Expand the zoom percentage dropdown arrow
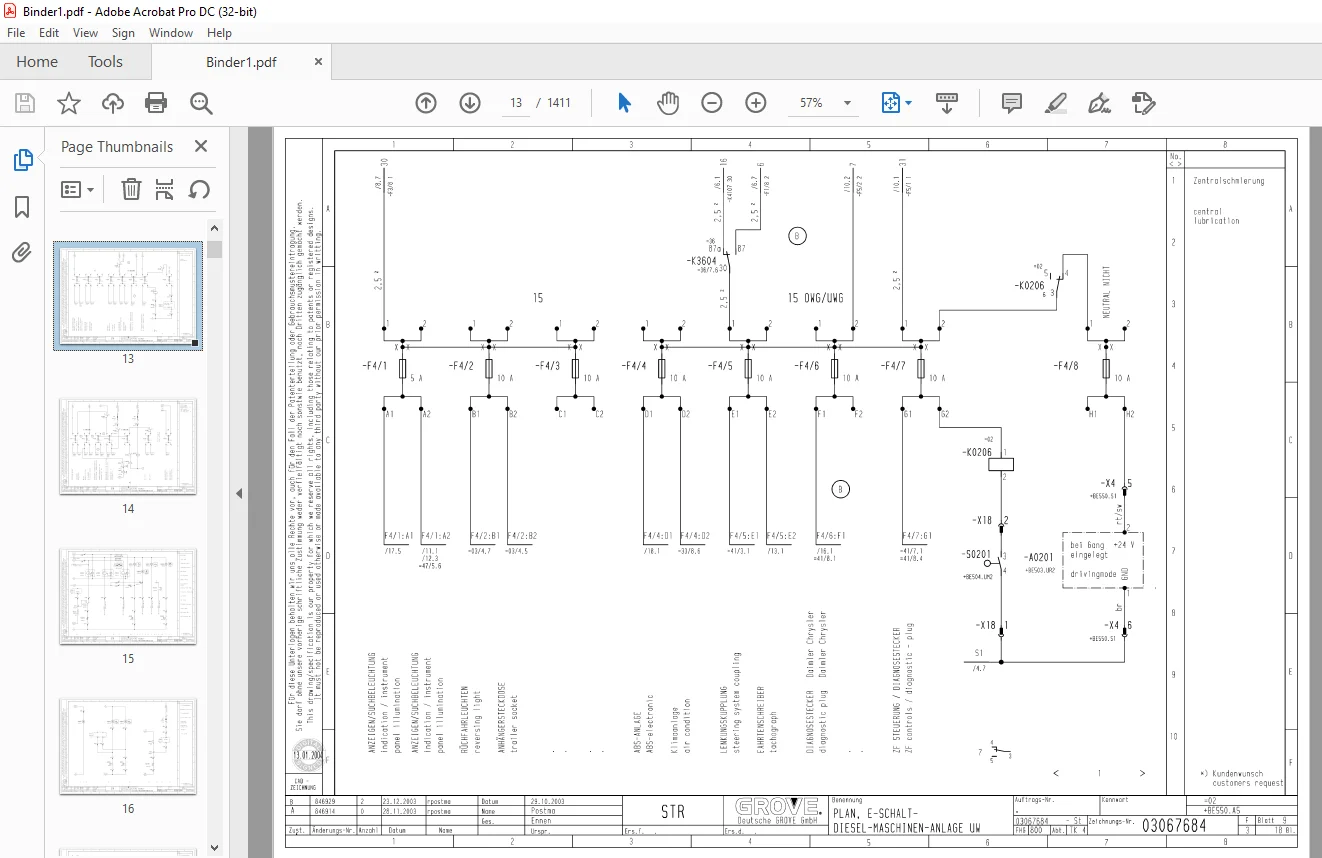1322x858 pixels. [x=848, y=103]
